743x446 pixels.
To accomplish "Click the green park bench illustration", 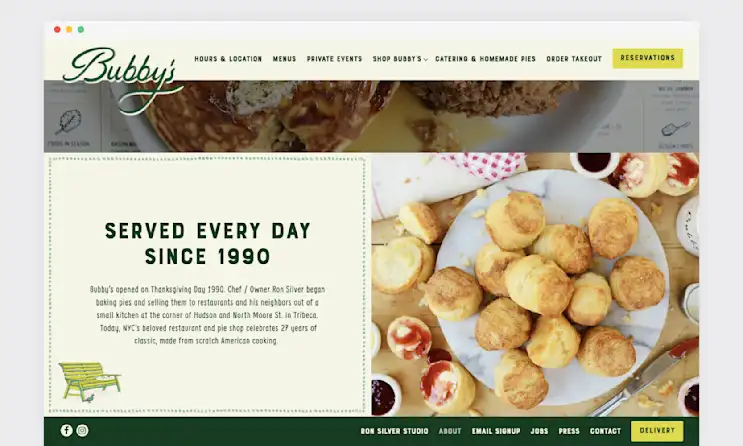I will pos(90,382).
